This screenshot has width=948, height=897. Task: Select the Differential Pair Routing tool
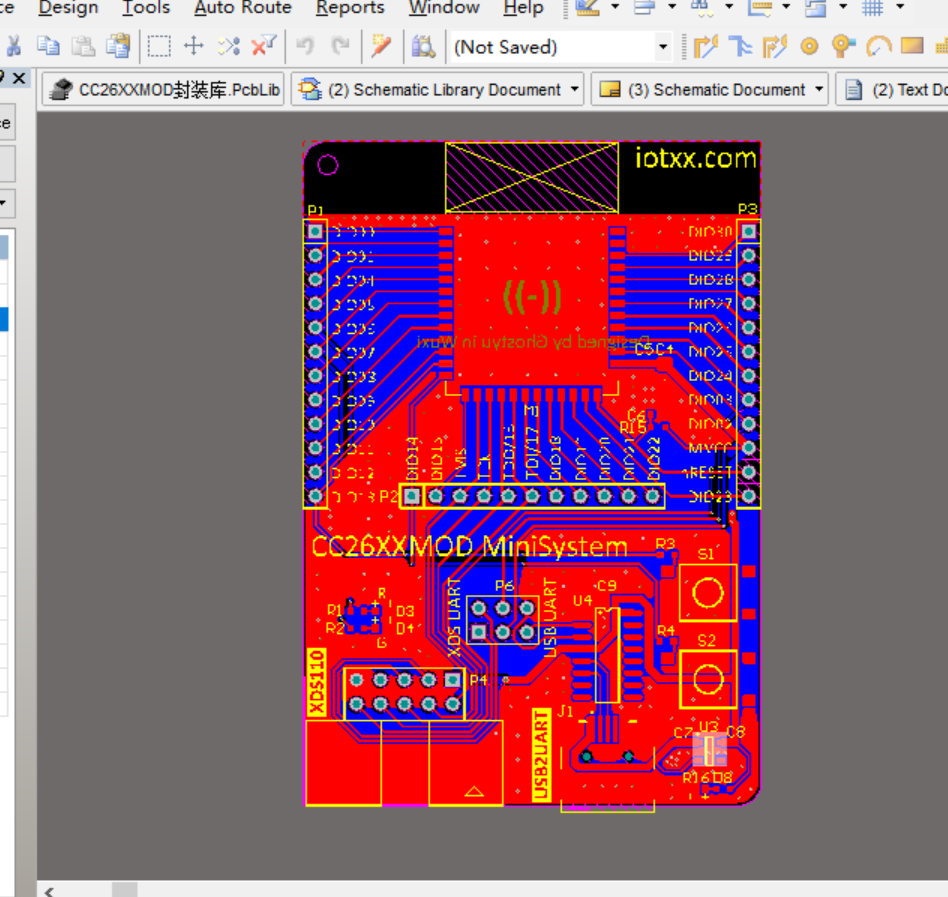[775, 47]
